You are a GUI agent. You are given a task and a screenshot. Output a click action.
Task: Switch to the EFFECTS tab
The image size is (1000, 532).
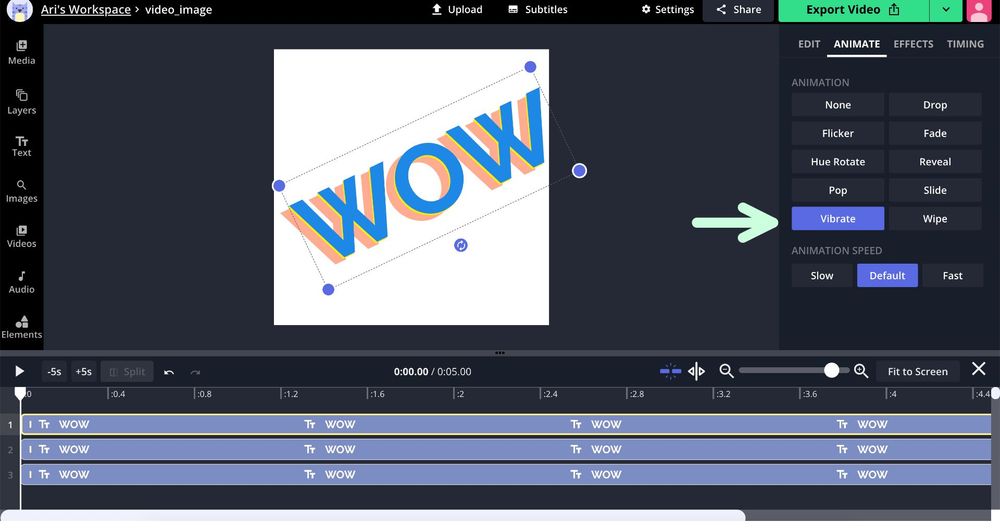[x=913, y=44]
